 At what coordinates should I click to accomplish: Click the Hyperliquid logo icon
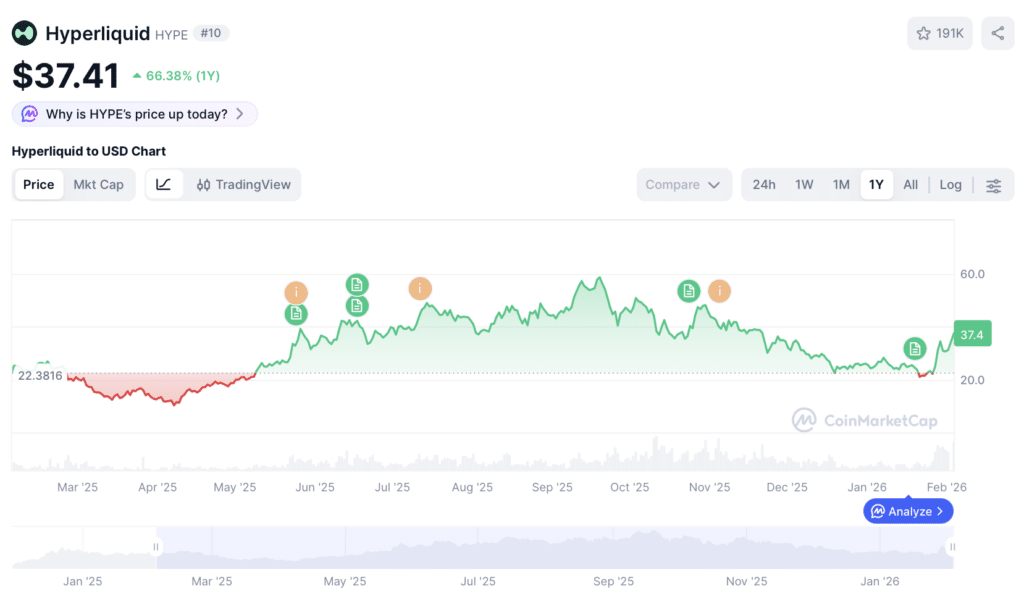click(24, 33)
